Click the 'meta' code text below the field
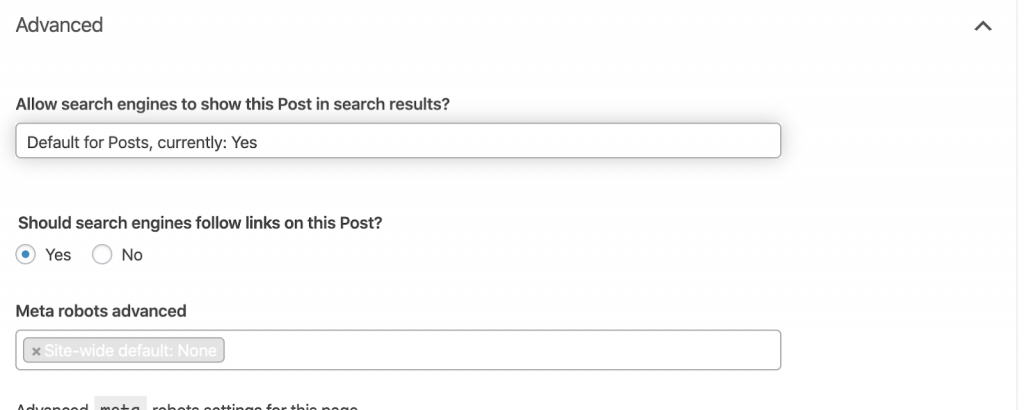The height and width of the screenshot is (410, 1024). [120, 404]
